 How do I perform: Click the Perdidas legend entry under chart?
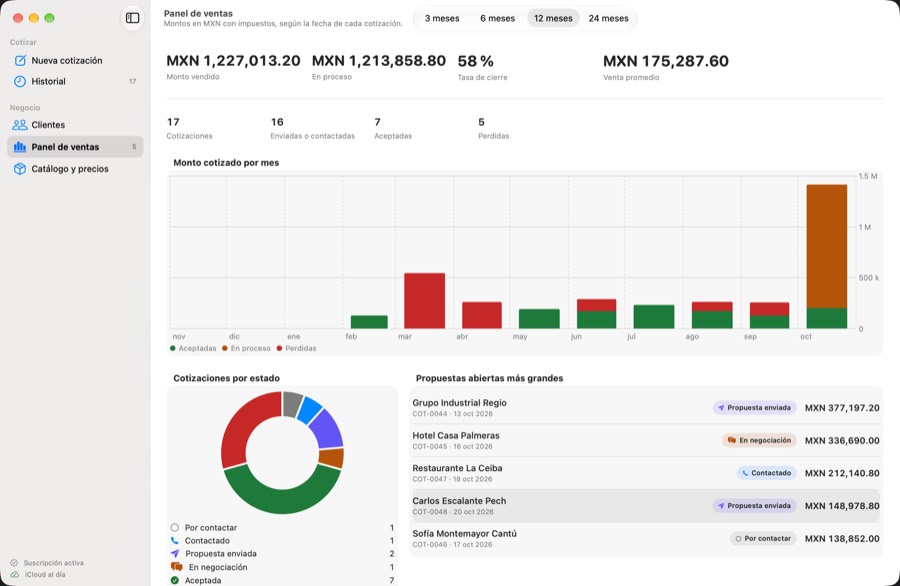tap(297, 348)
